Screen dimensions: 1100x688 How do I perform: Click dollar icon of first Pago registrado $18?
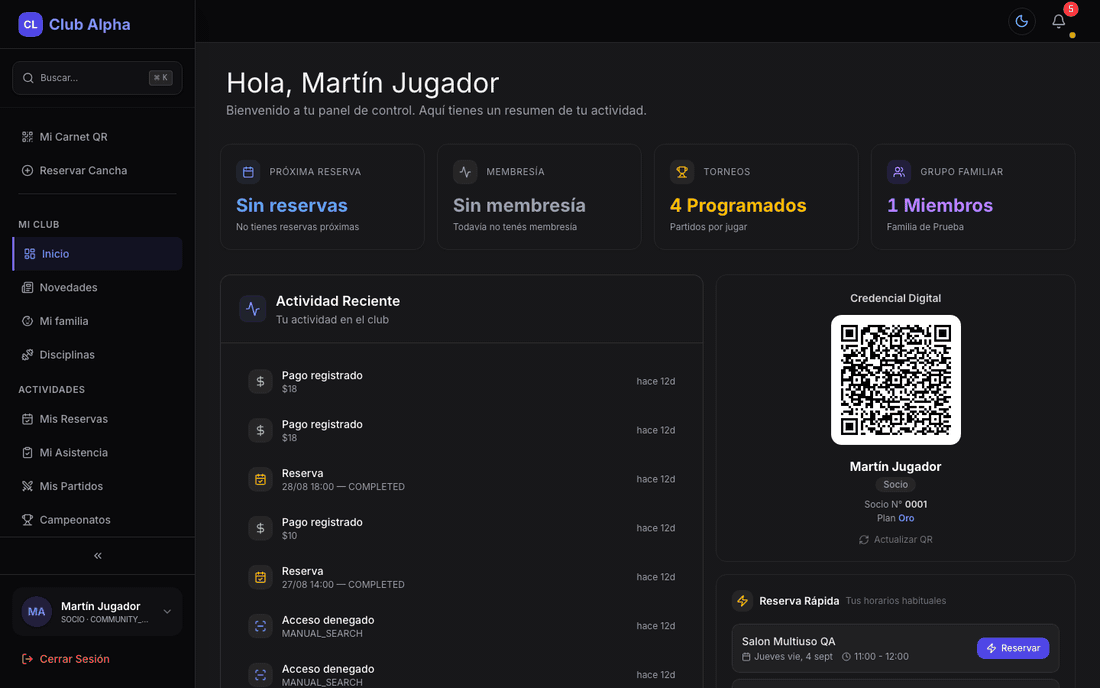coord(260,382)
